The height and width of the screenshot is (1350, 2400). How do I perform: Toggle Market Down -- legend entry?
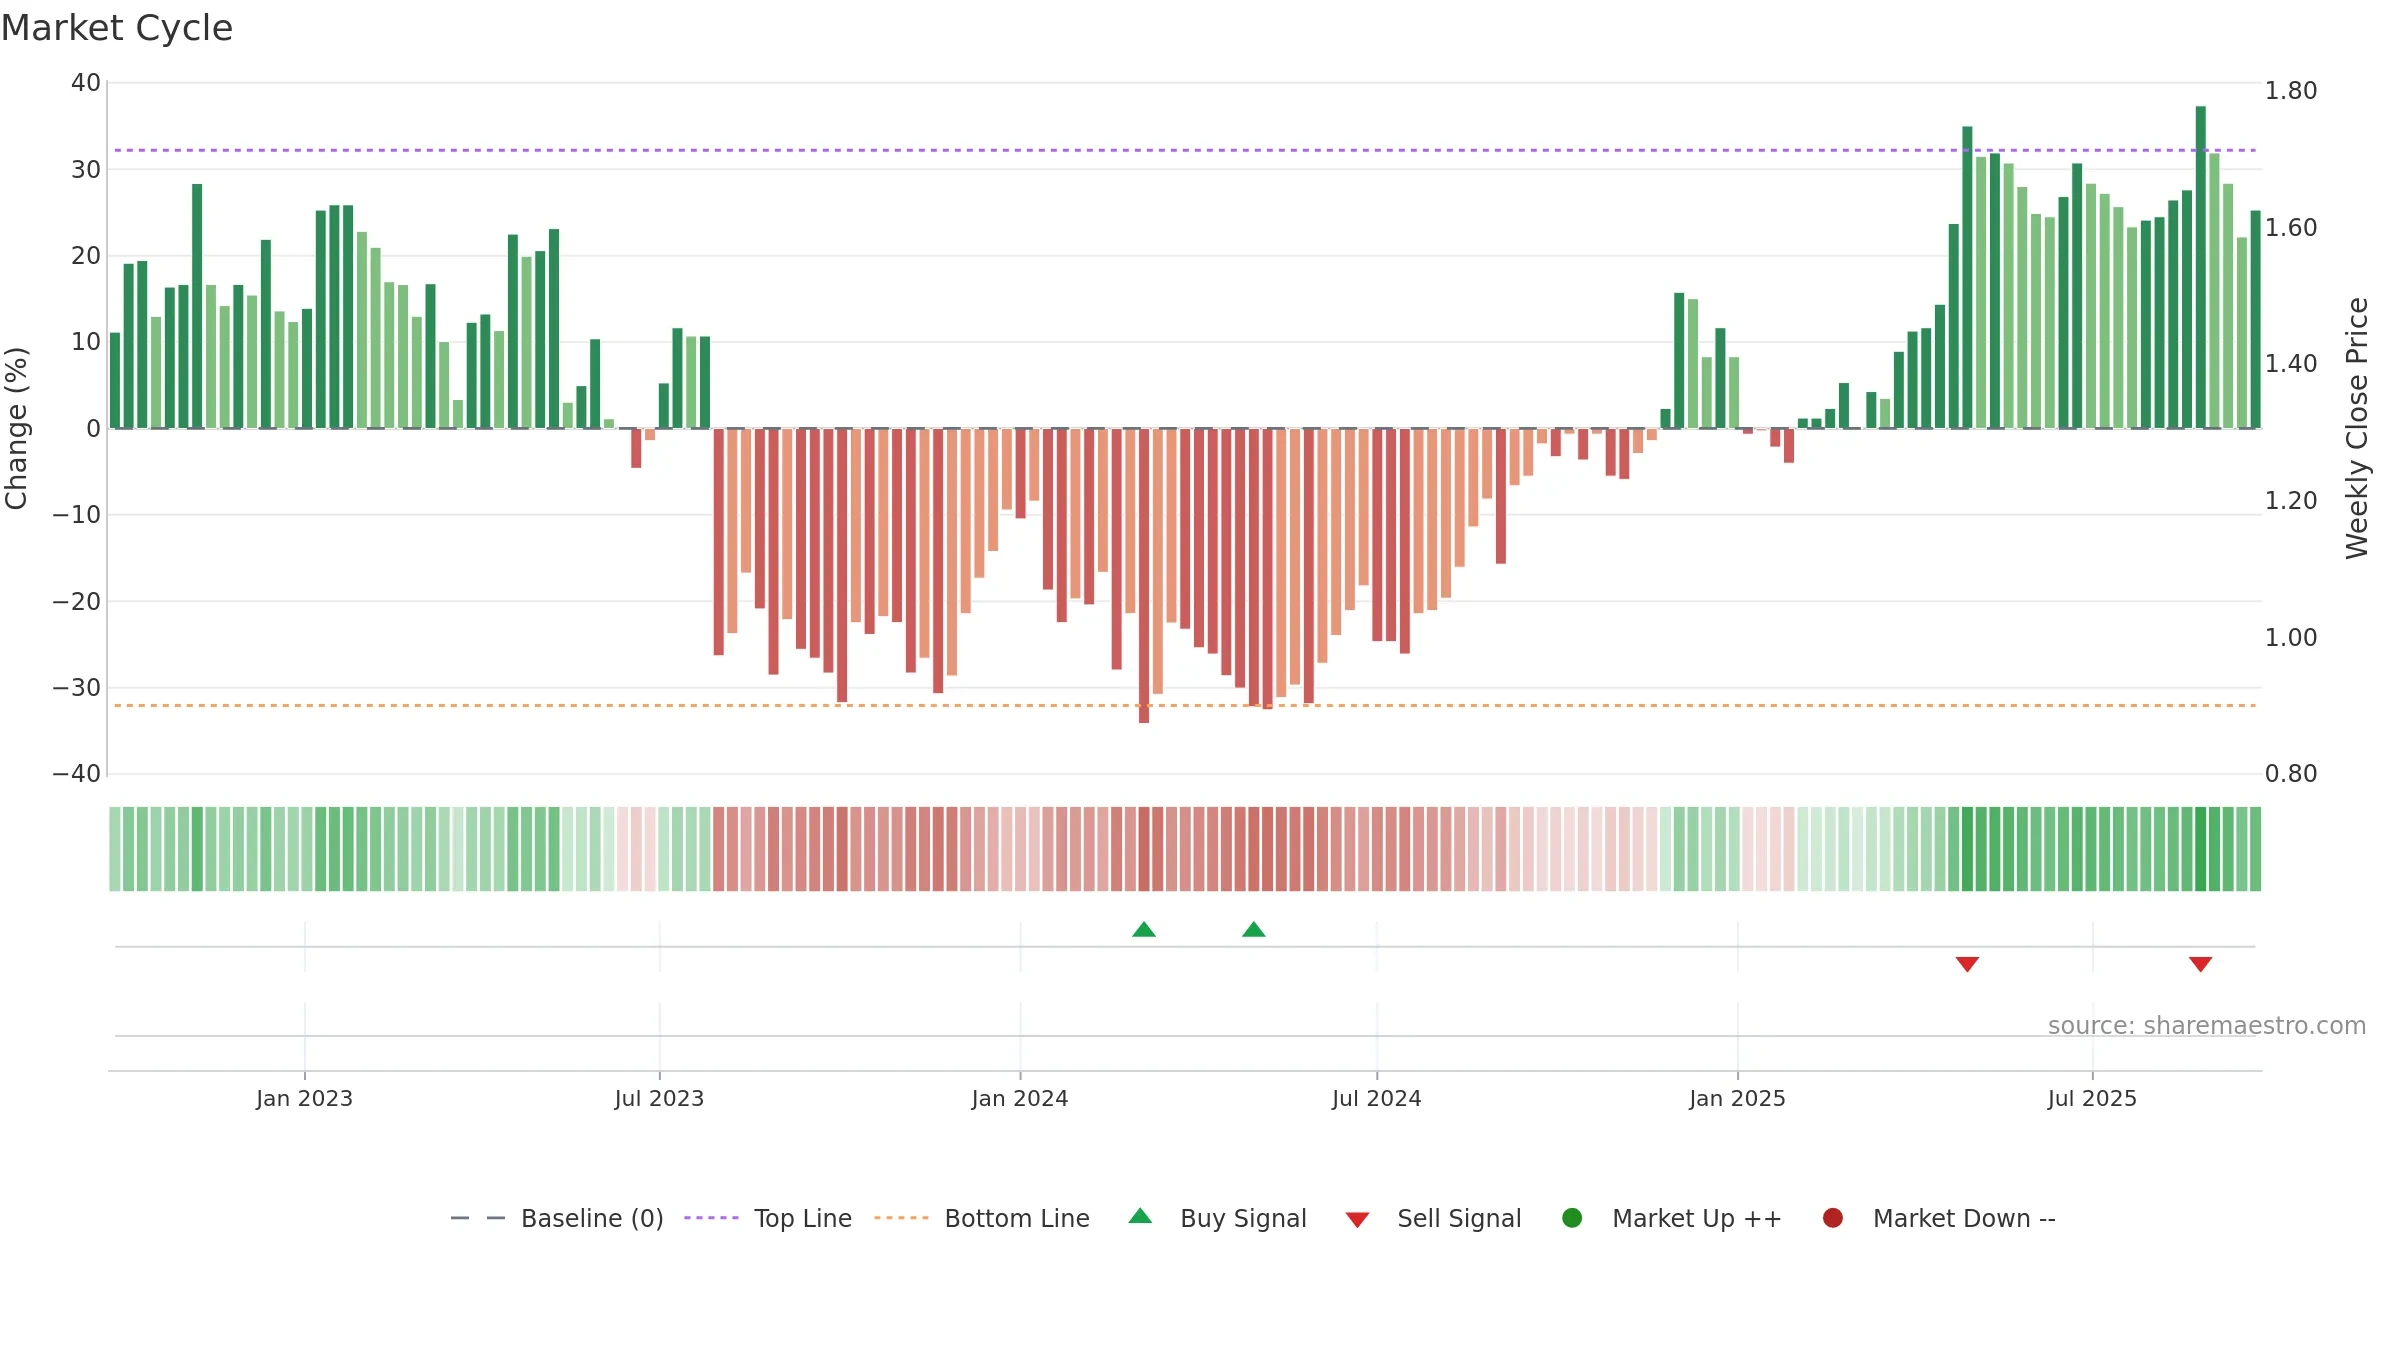(x=1939, y=1218)
